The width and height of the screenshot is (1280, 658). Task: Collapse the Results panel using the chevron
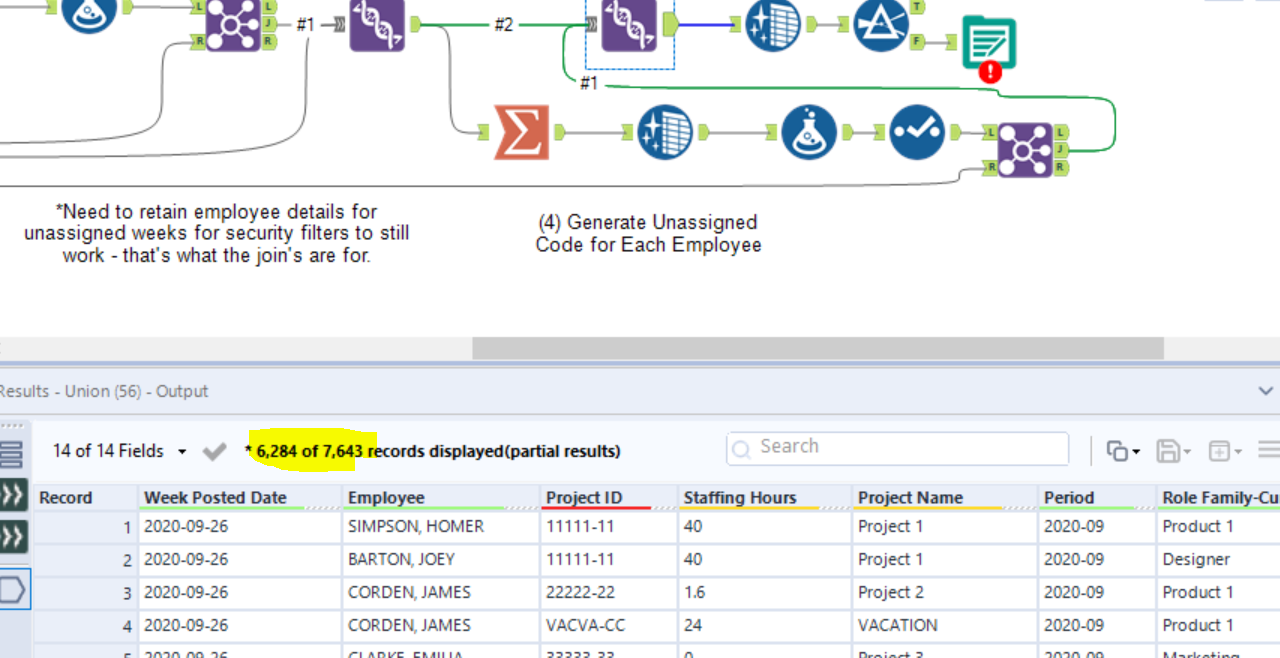[x=1266, y=391]
